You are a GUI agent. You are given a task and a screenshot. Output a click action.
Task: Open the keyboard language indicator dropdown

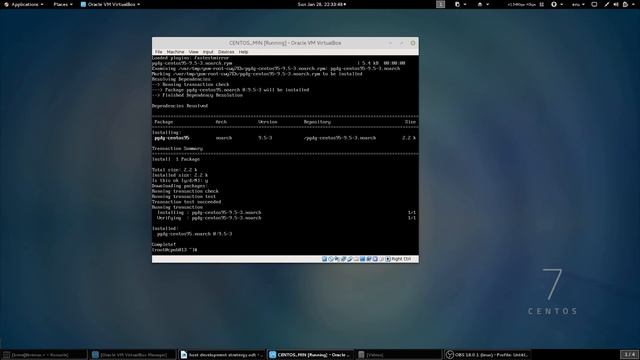click(578, 4)
